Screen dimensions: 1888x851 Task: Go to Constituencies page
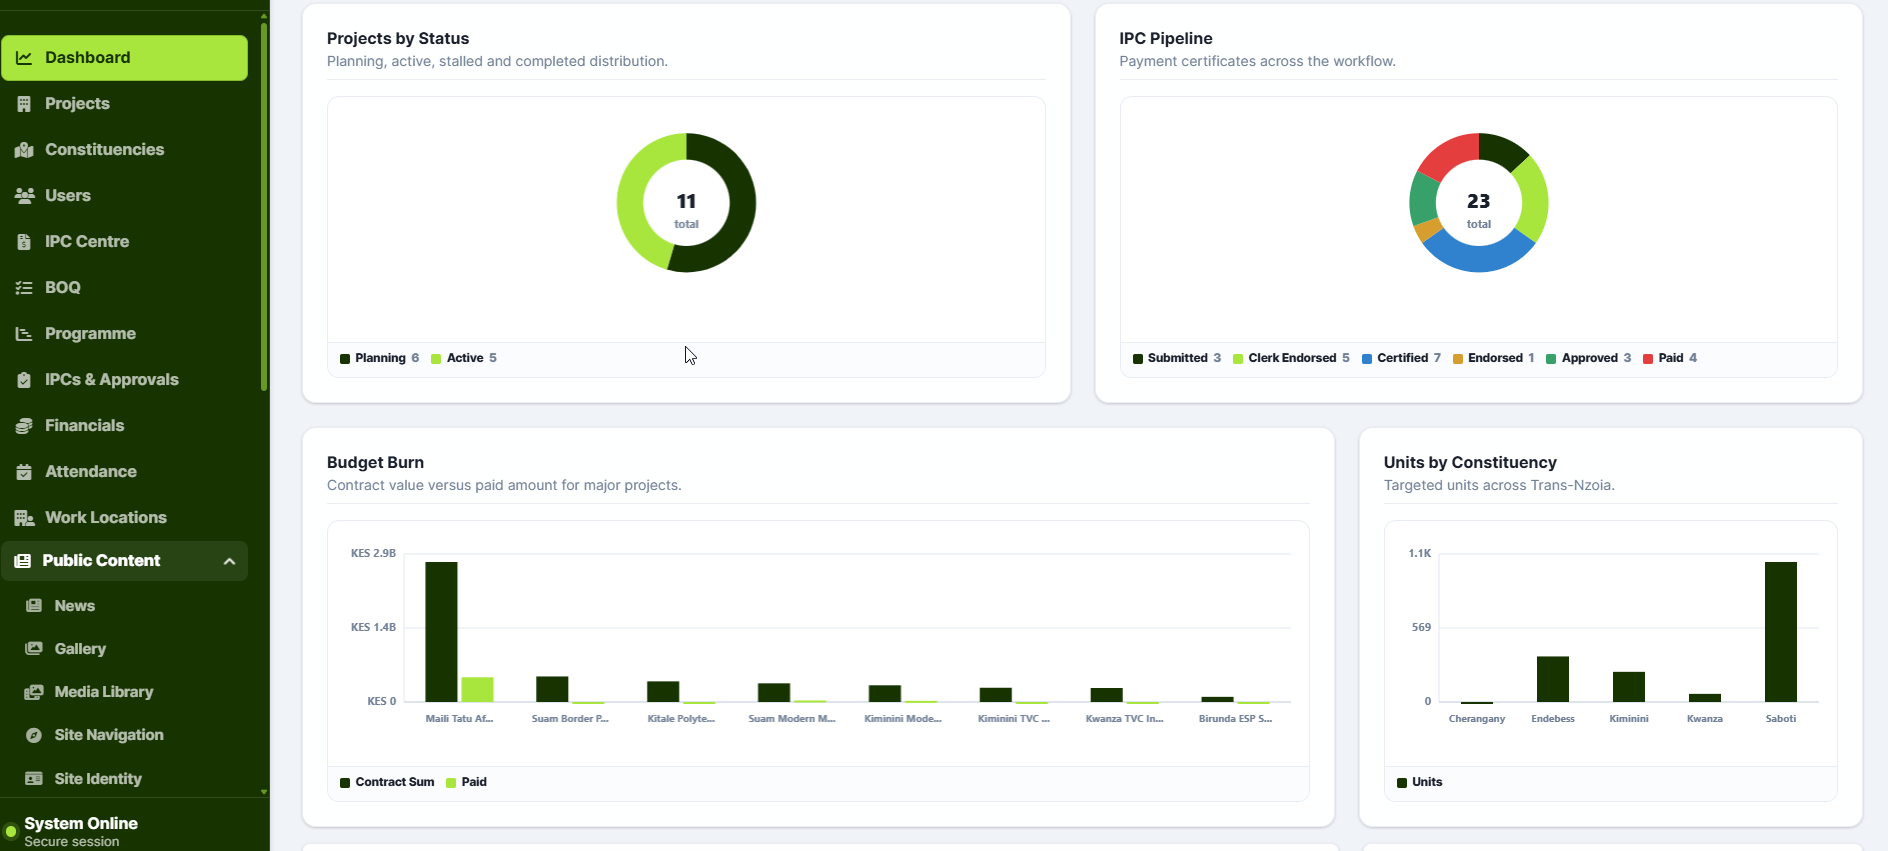[x=124, y=150]
